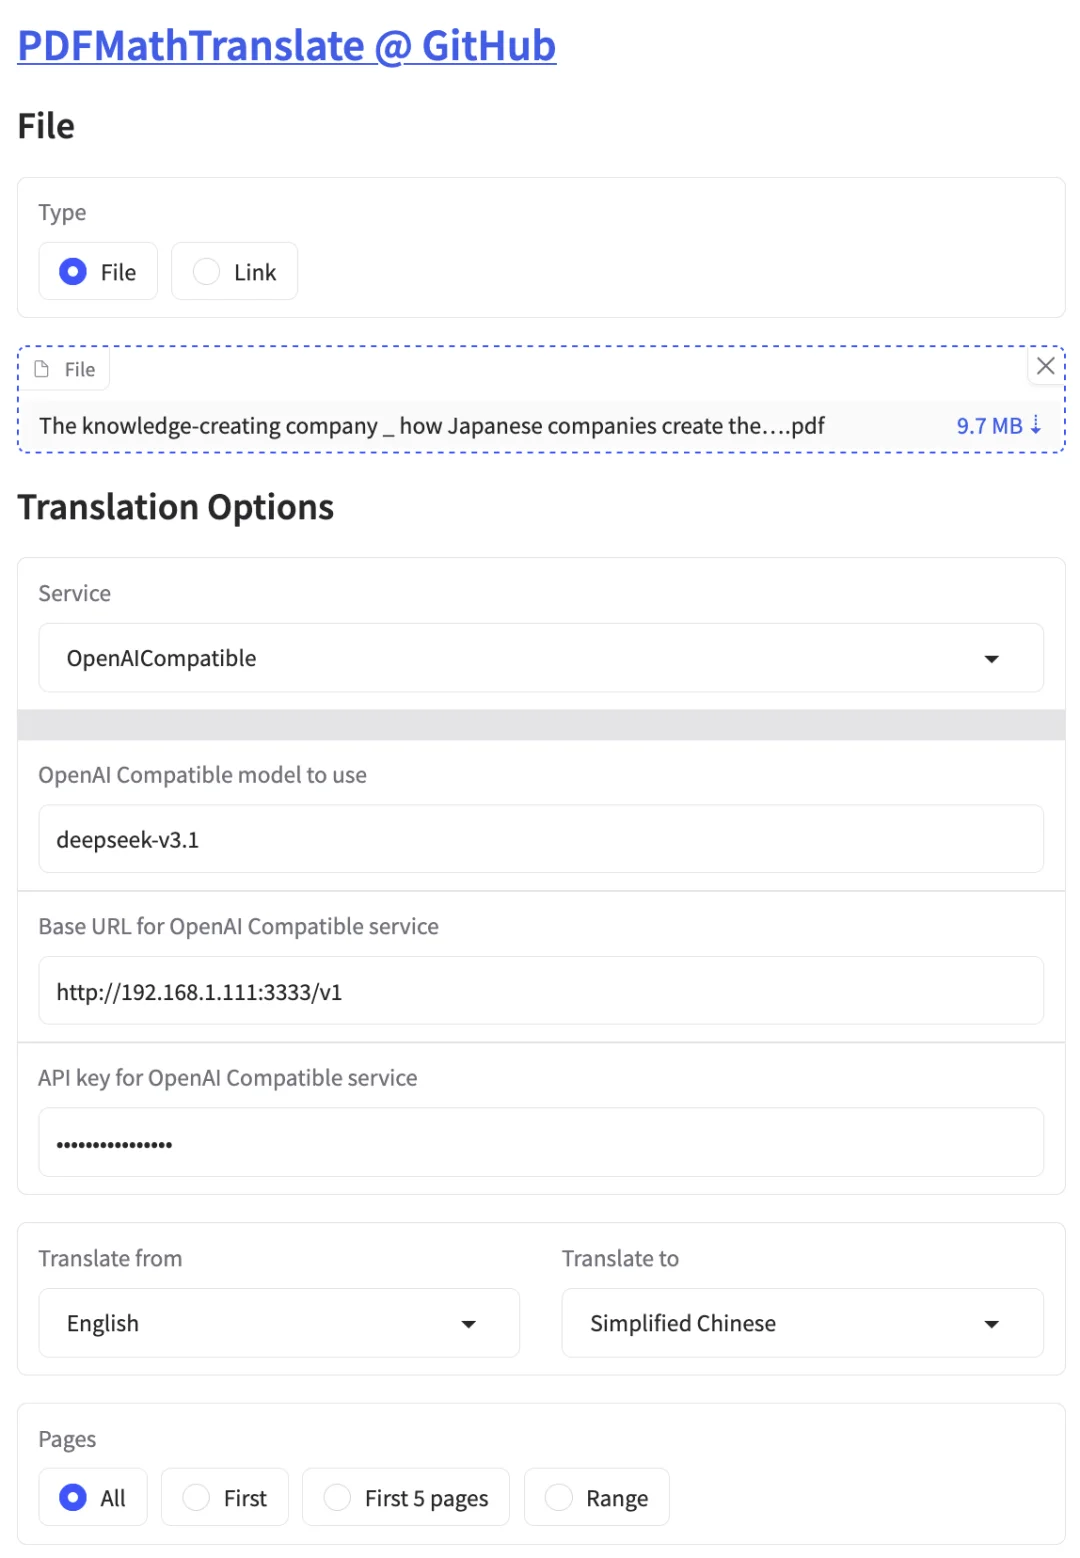Choose the Range pages option
Screen dimensions: 1080x1558
coord(597,1497)
